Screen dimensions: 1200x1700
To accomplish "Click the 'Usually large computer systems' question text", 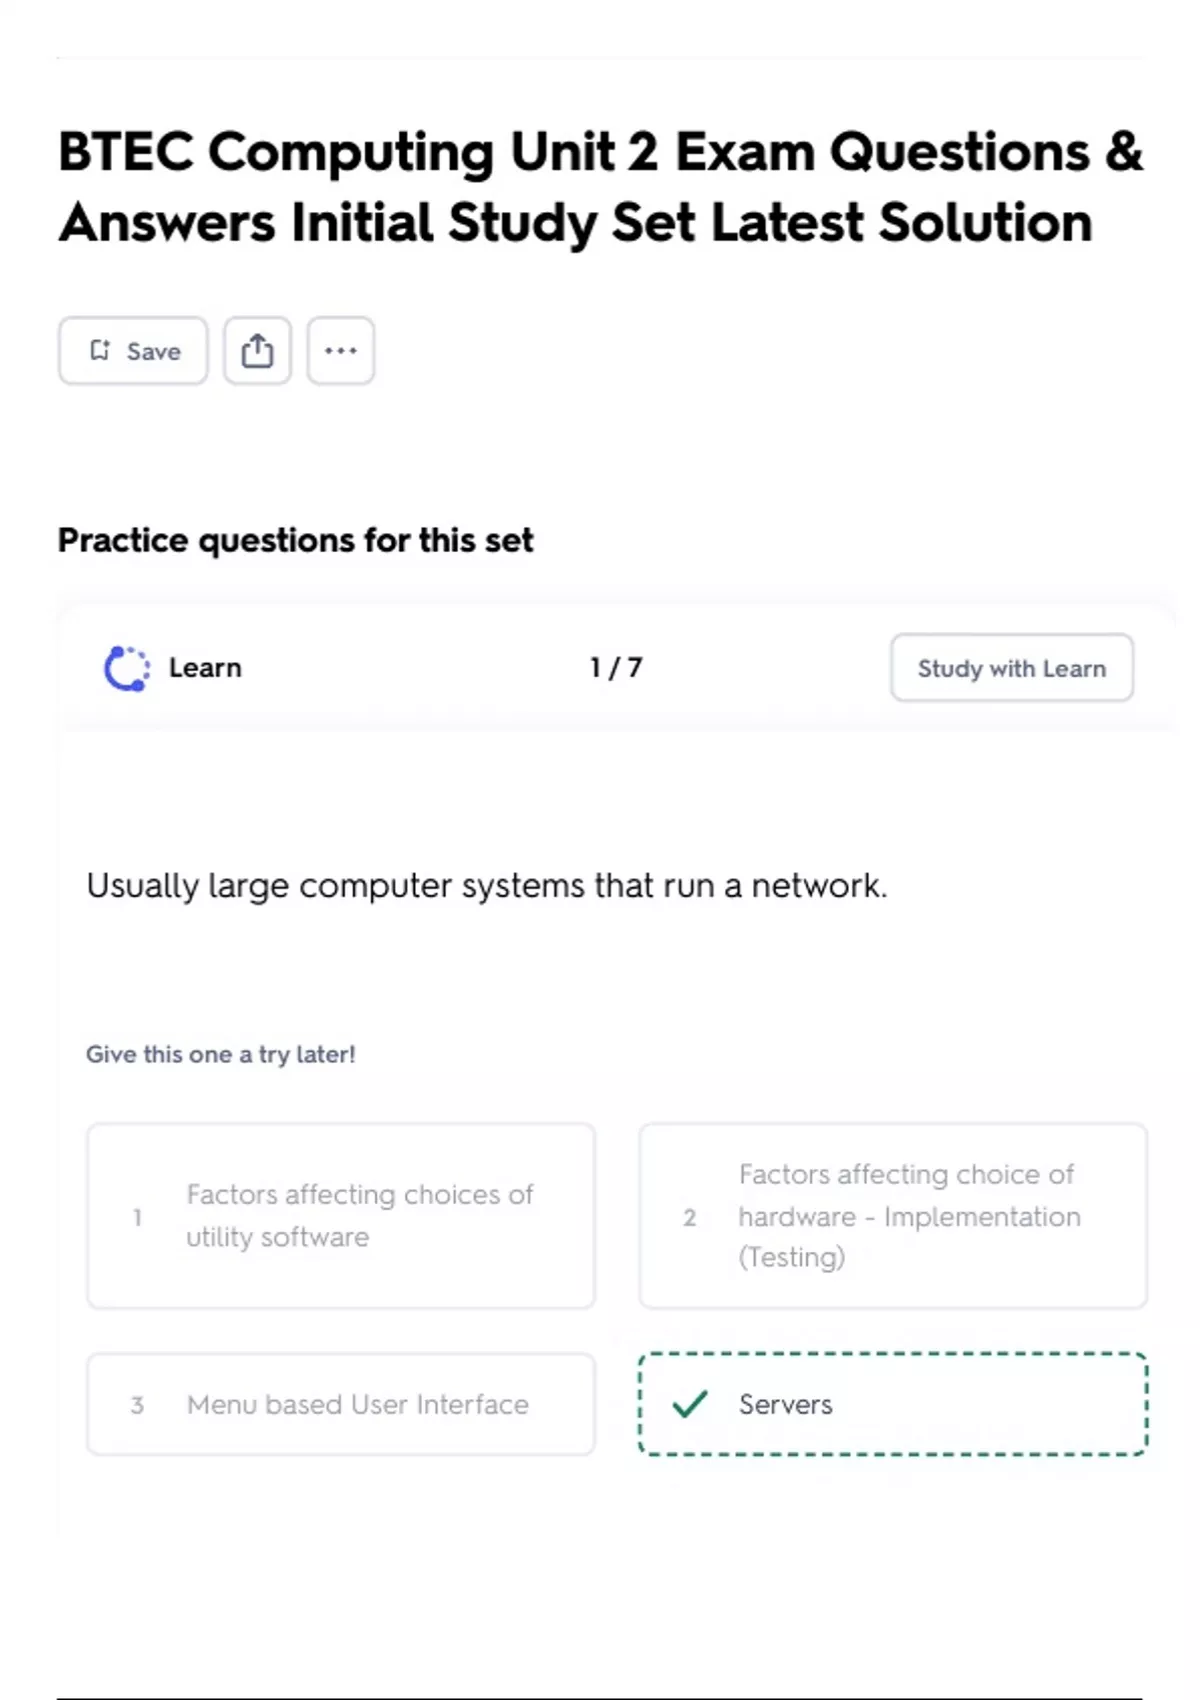I will [x=487, y=886].
